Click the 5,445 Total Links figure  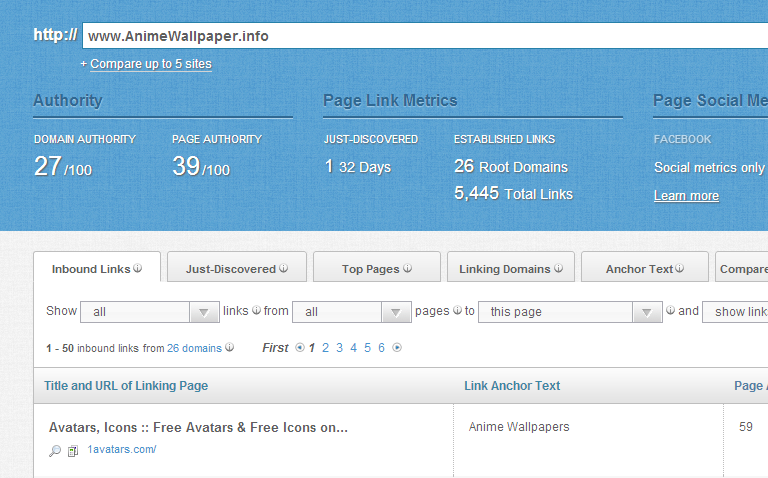(513, 193)
